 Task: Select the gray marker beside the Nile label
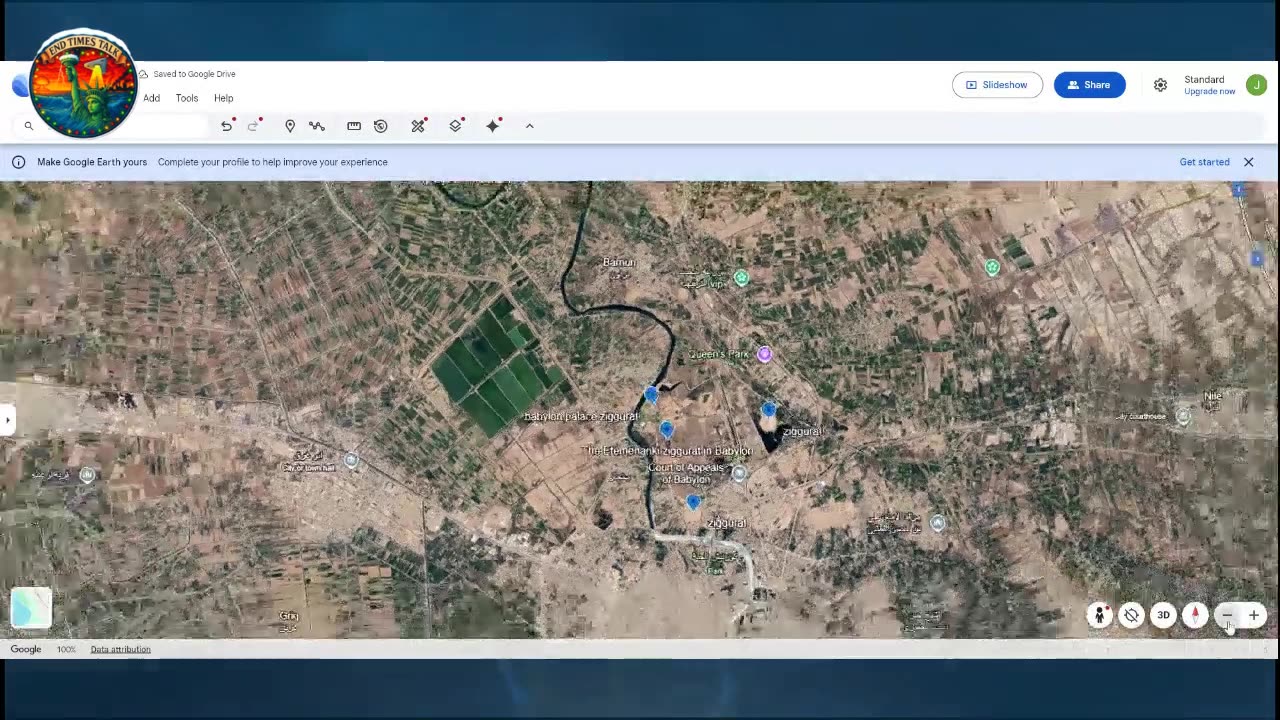1183,417
